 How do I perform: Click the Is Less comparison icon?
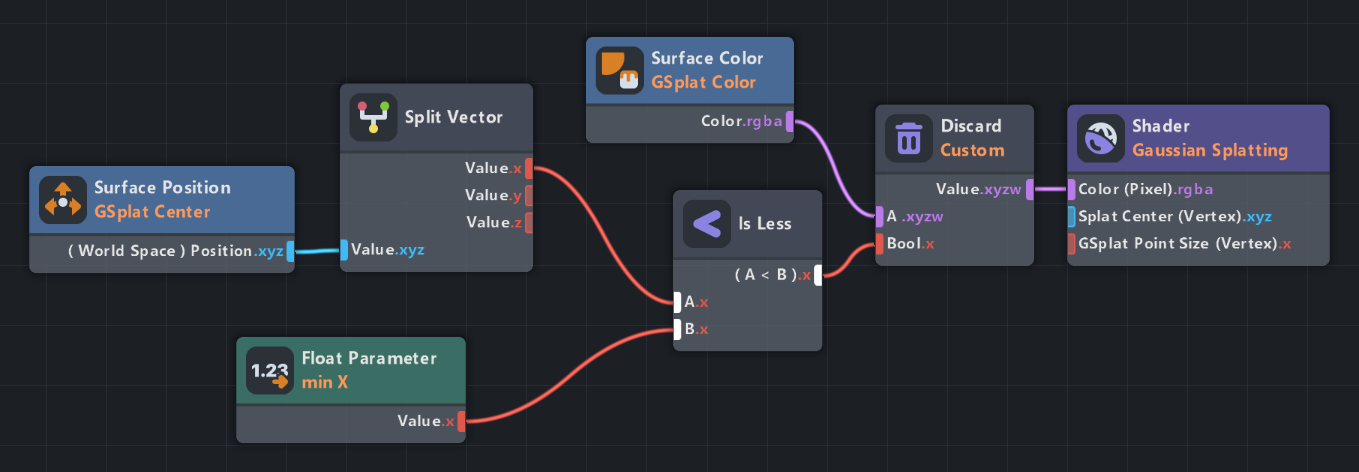pyautogui.click(x=706, y=224)
